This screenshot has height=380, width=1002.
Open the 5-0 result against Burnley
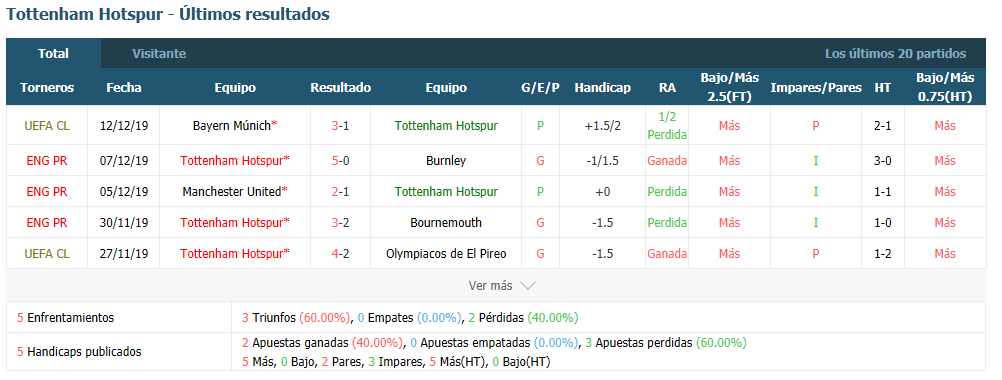click(341, 161)
